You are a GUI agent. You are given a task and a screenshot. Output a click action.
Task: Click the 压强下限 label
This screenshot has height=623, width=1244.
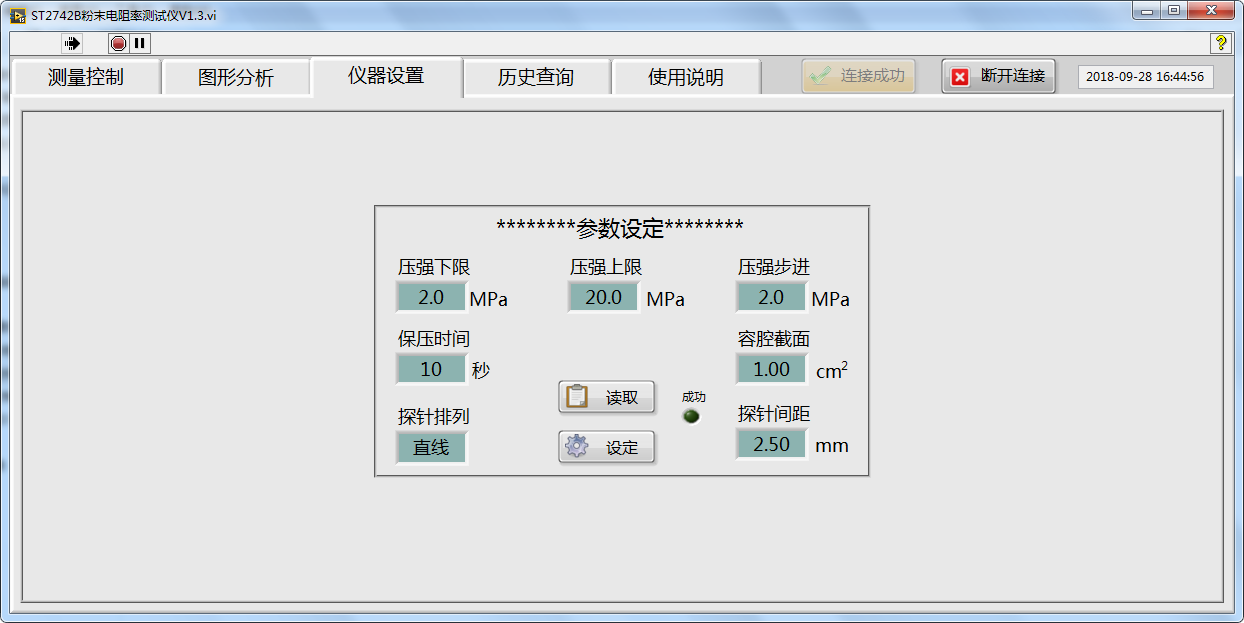(434, 268)
